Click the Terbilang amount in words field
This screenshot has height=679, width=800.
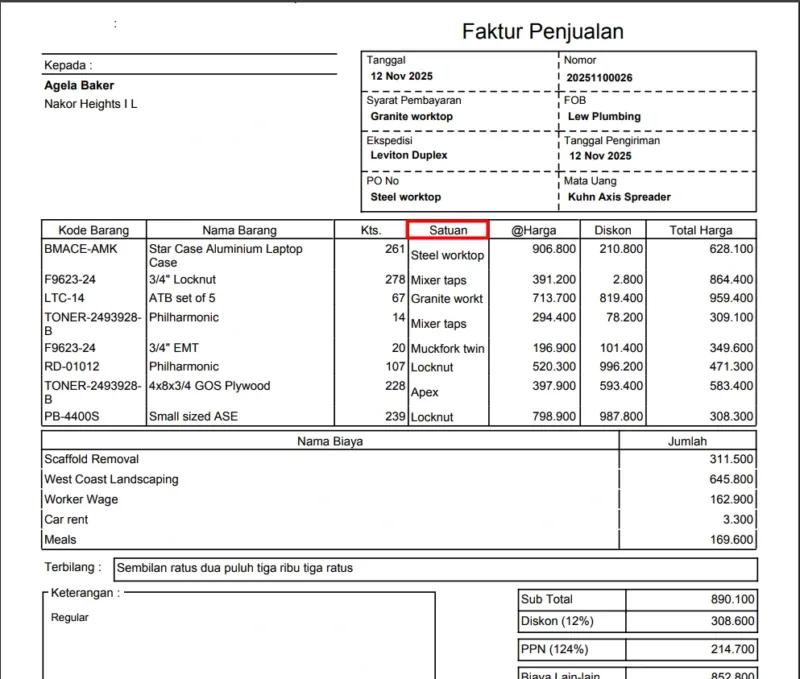pos(436,569)
